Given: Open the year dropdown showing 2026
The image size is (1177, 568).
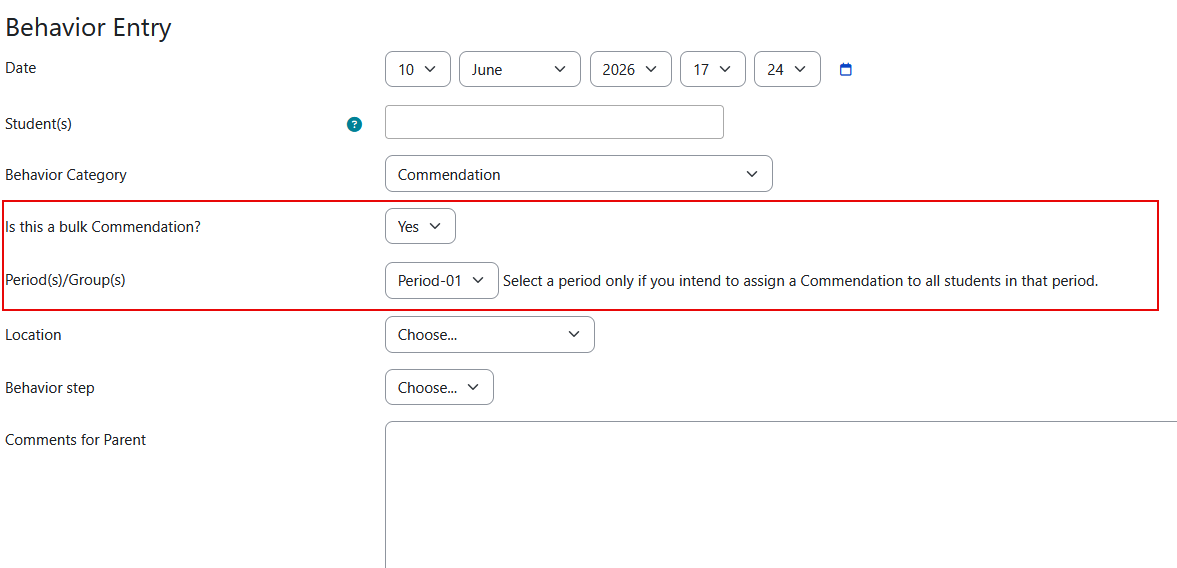Looking at the screenshot, I should coord(631,69).
